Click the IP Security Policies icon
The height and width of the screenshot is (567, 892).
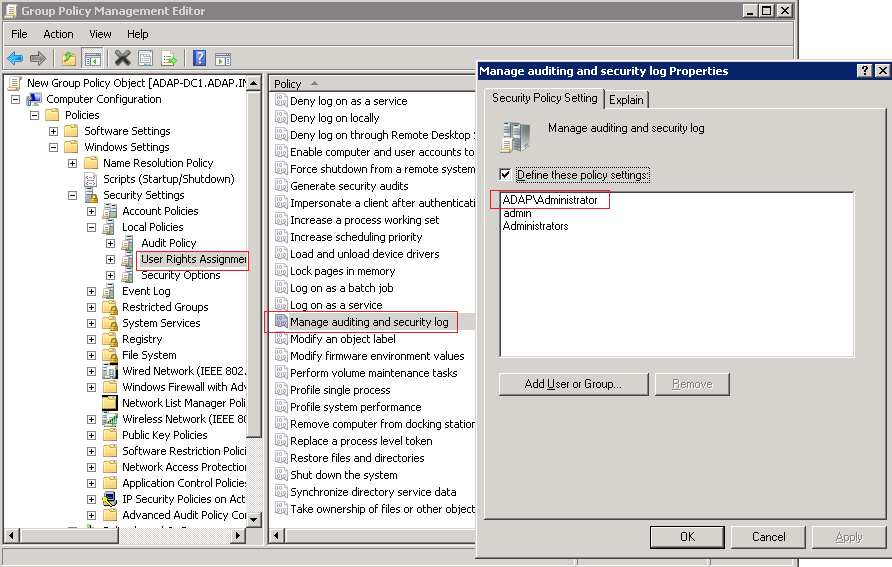[110, 499]
